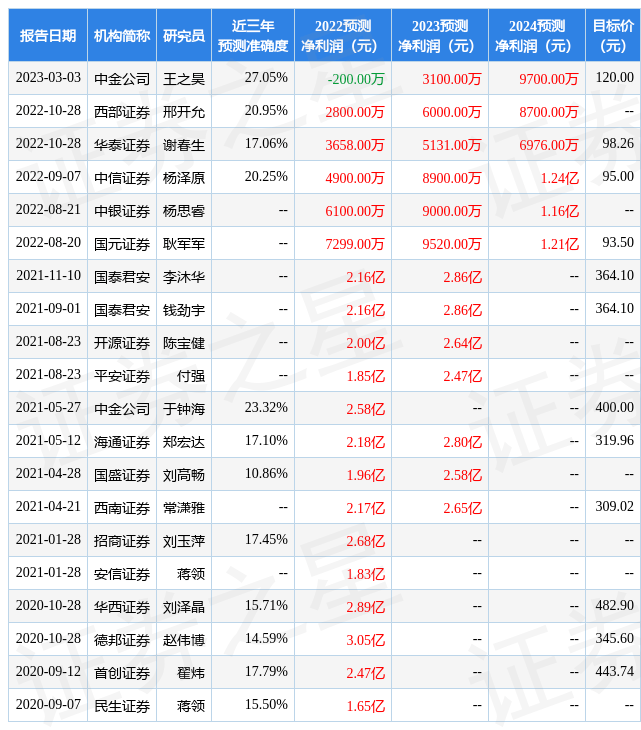
Task: Click the 2022预测净利润 column header
Action: click(x=343, y=35)
